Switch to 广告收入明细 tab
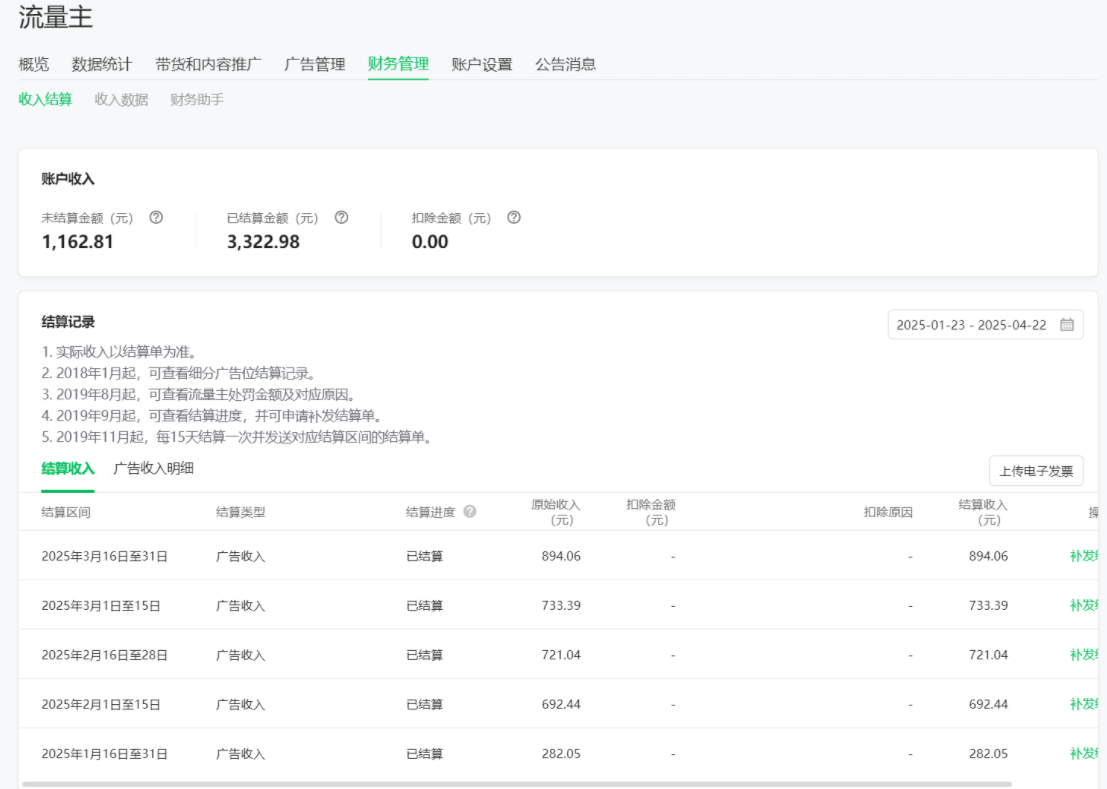This screenshot has height=789, width=1107. tap(153, 469)
